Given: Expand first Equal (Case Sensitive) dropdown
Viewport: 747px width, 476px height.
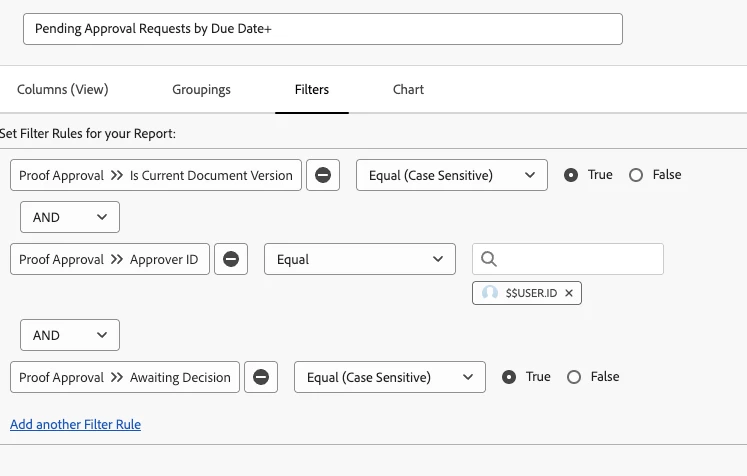Looking at the screenshot, I should coord(451,175).
